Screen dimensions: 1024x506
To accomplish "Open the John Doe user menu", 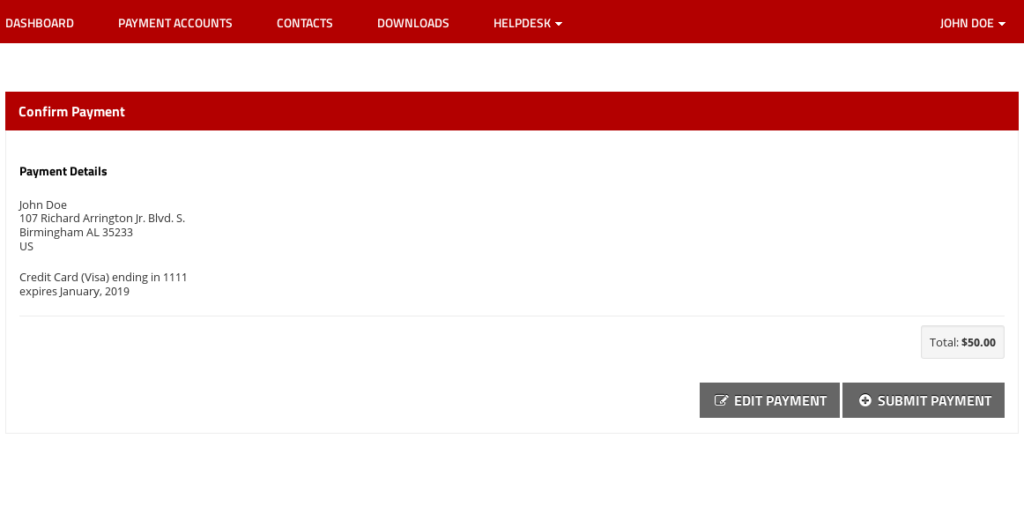I will click(x=972, y=24).
